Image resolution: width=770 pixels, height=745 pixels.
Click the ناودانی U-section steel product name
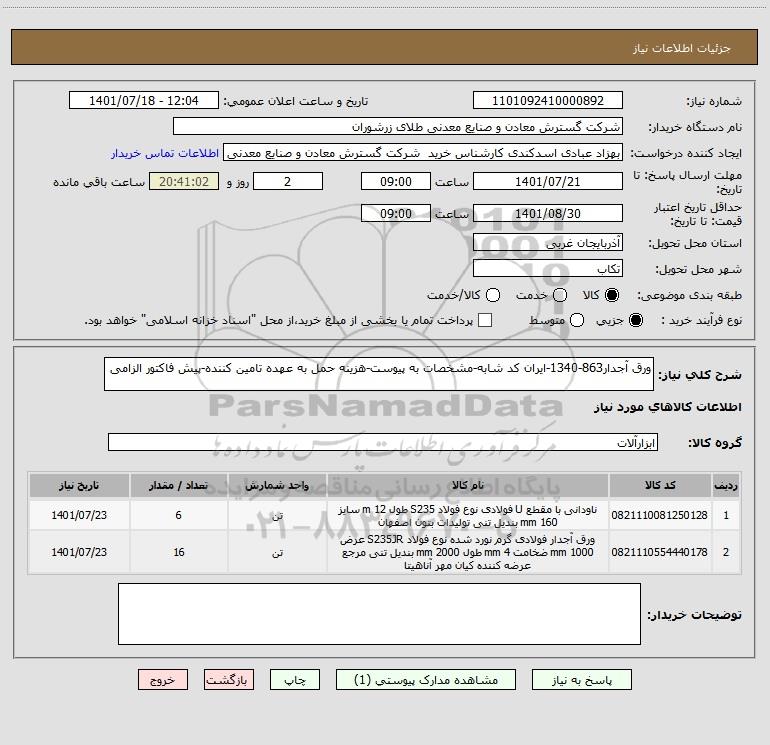tap(468, 516)
